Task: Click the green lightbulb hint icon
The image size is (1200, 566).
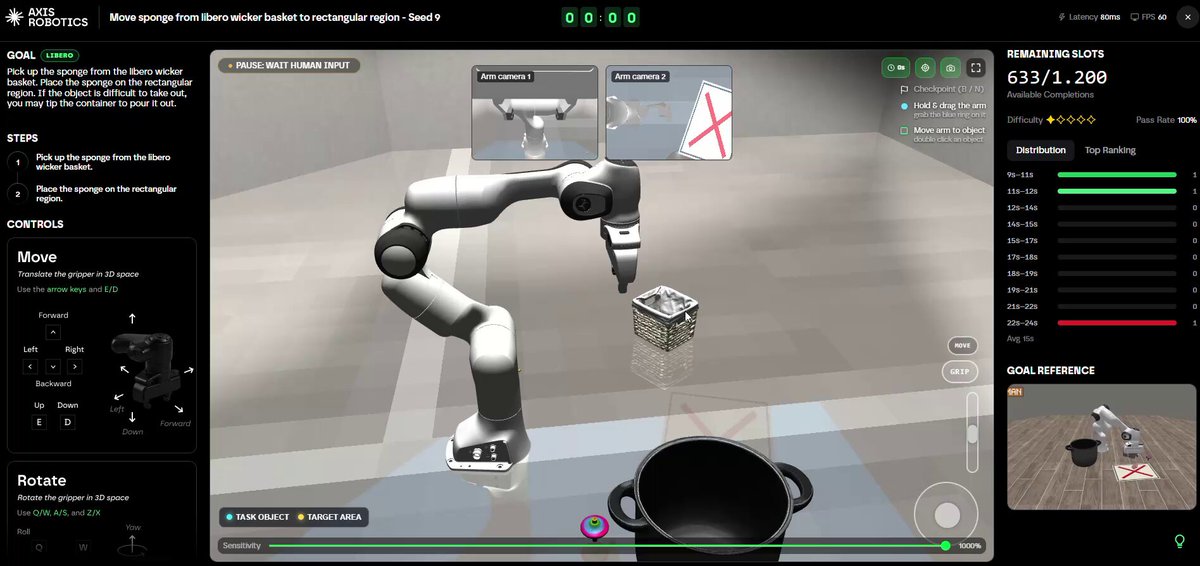Action: (1179, 541)
